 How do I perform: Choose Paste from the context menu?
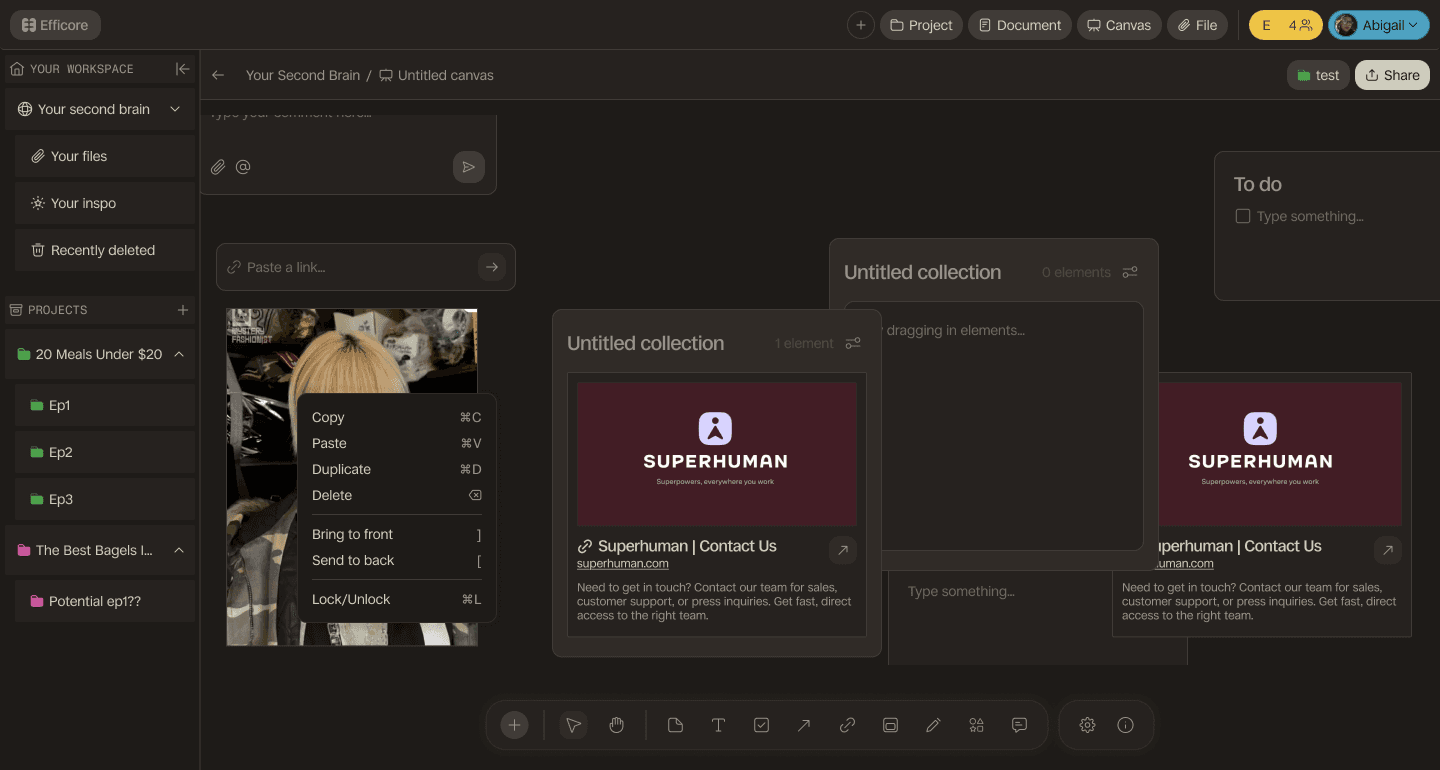pos(397,443)
